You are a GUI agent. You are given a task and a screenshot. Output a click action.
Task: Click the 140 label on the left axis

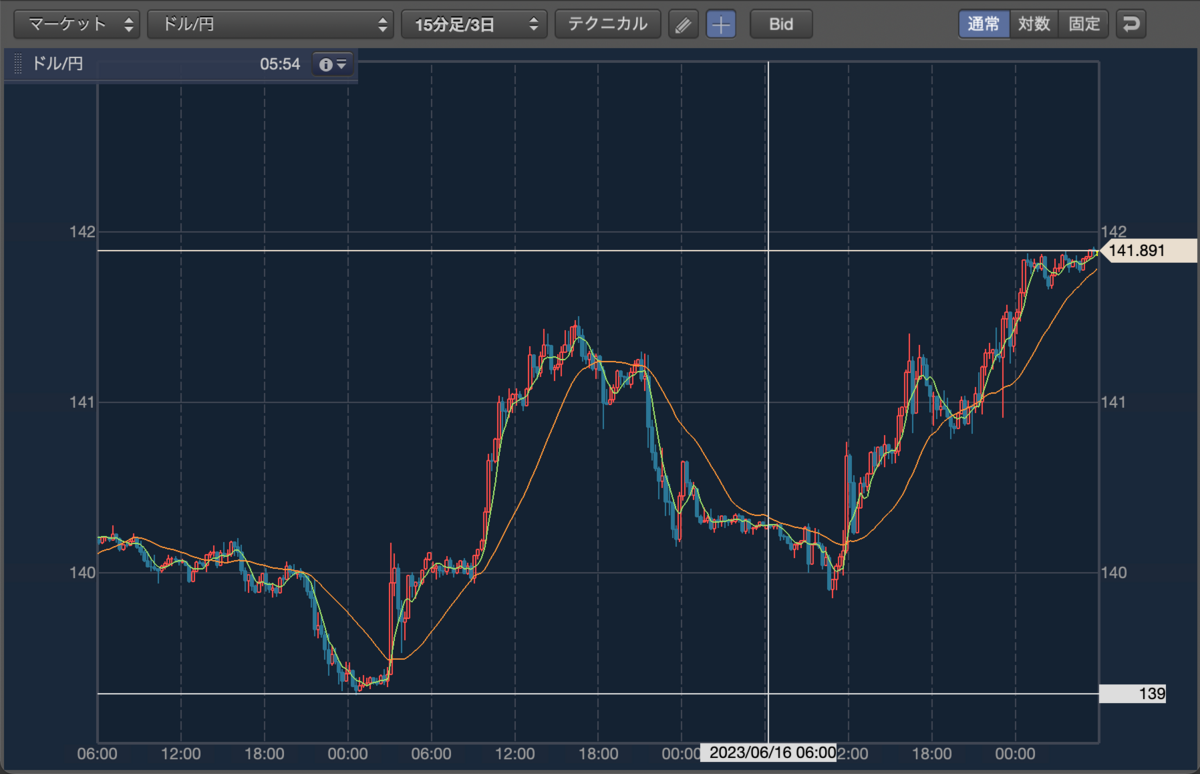81,573
